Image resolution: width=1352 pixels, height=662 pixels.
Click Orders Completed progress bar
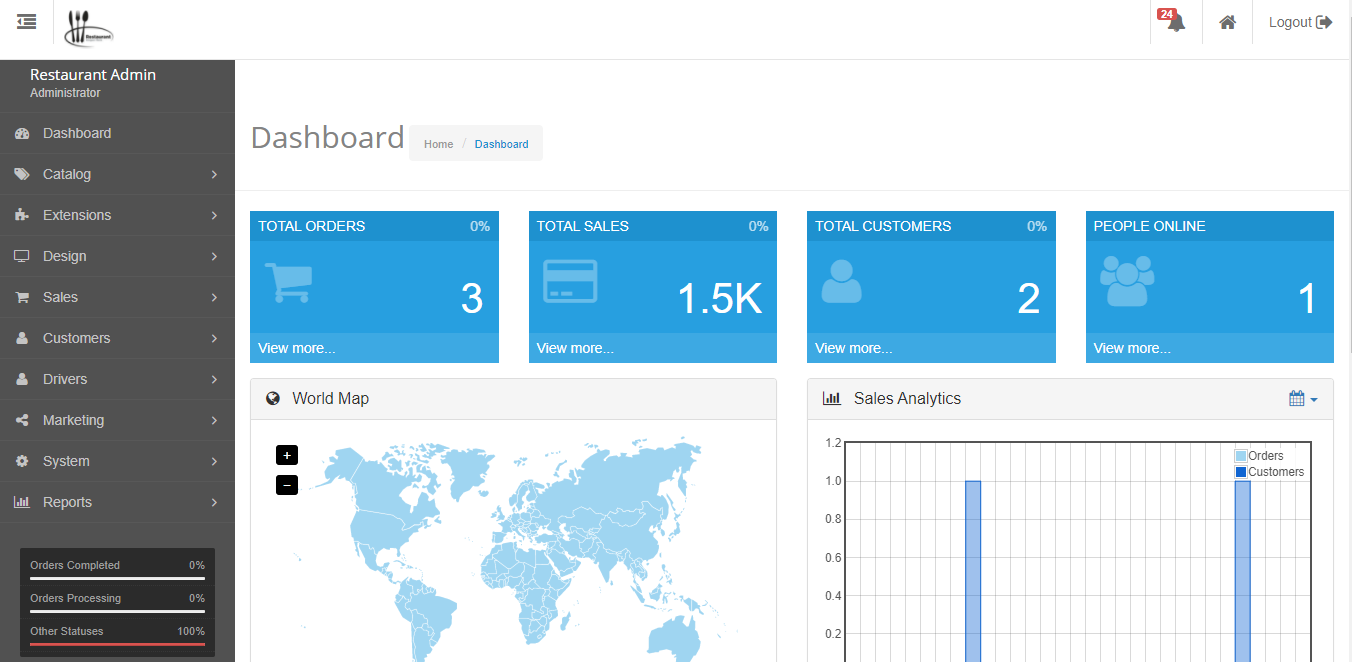point(117,578)
